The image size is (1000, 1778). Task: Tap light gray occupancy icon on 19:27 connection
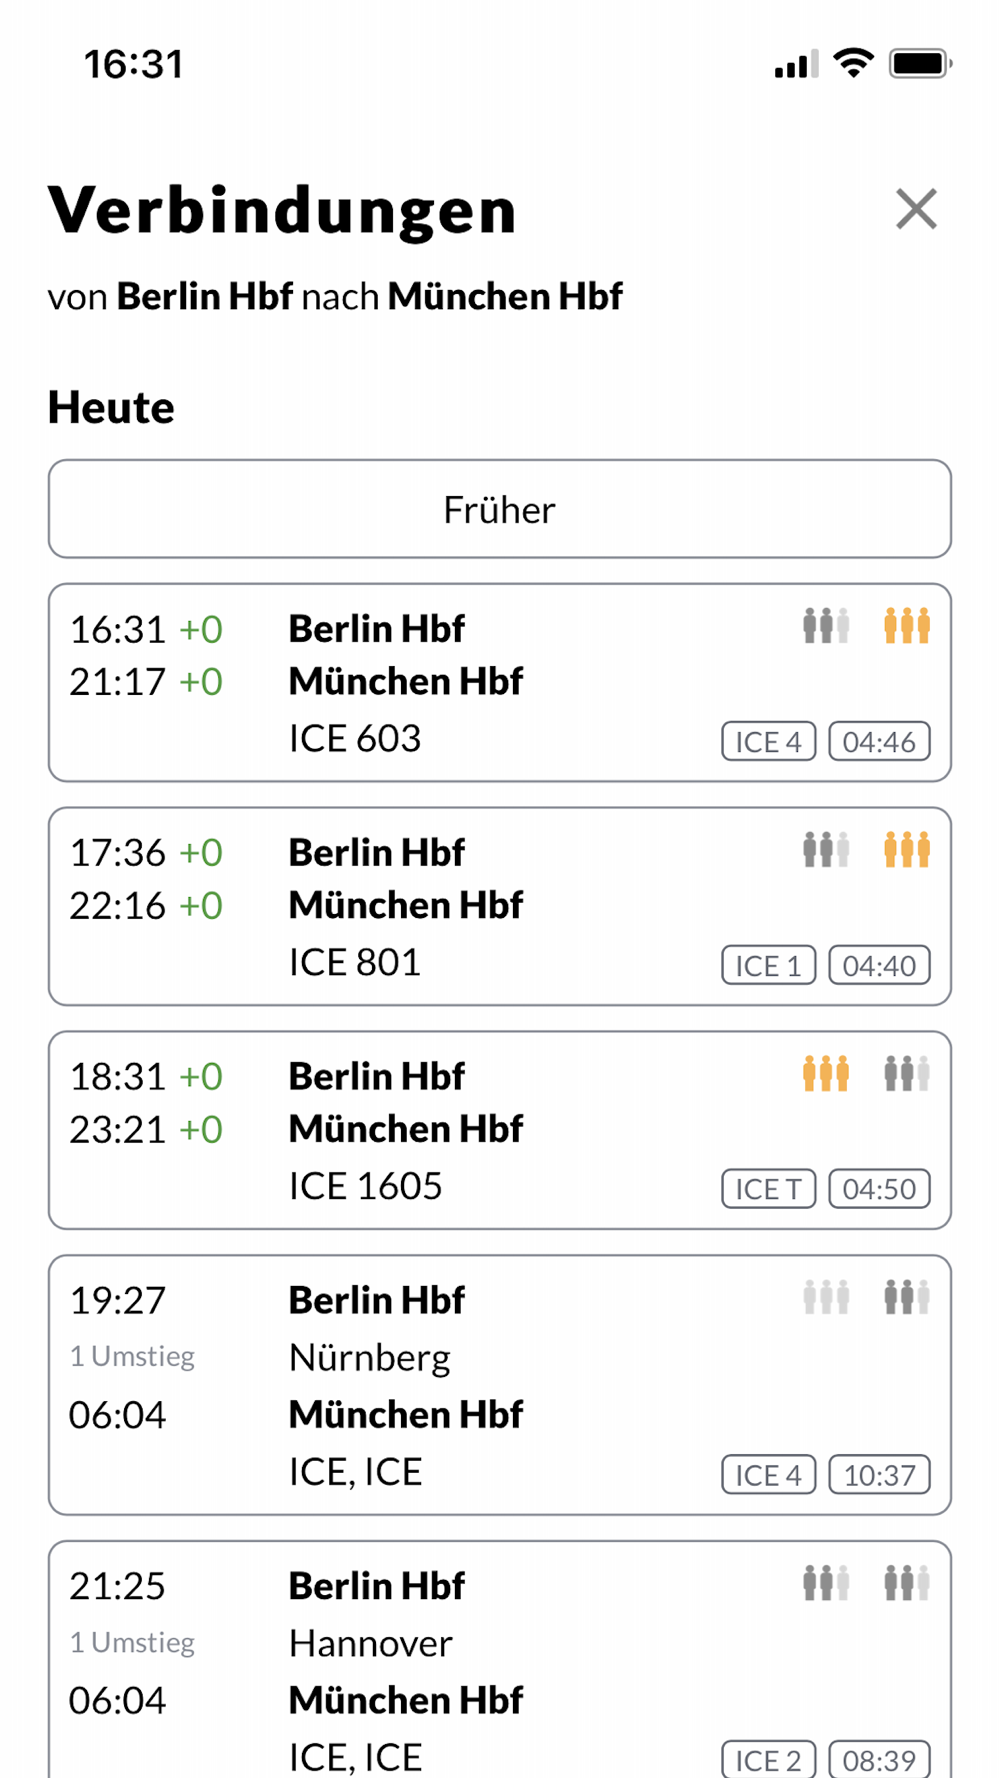[826, 1298]
